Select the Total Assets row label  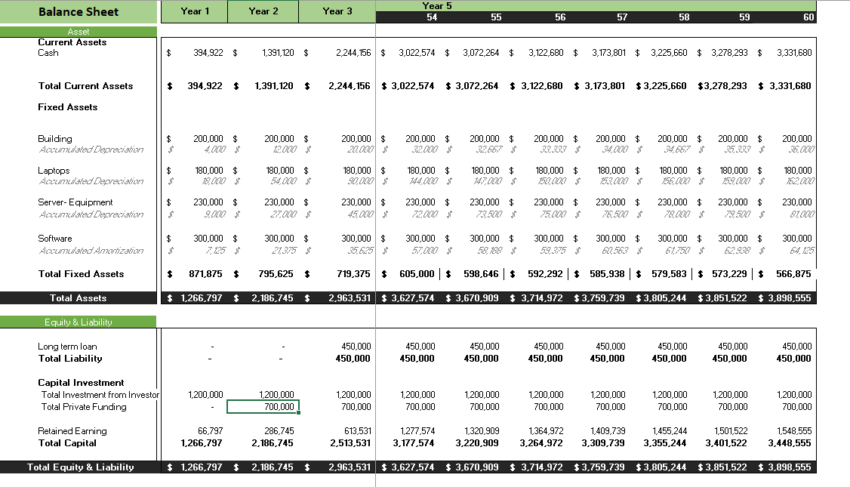pos(78,298)
